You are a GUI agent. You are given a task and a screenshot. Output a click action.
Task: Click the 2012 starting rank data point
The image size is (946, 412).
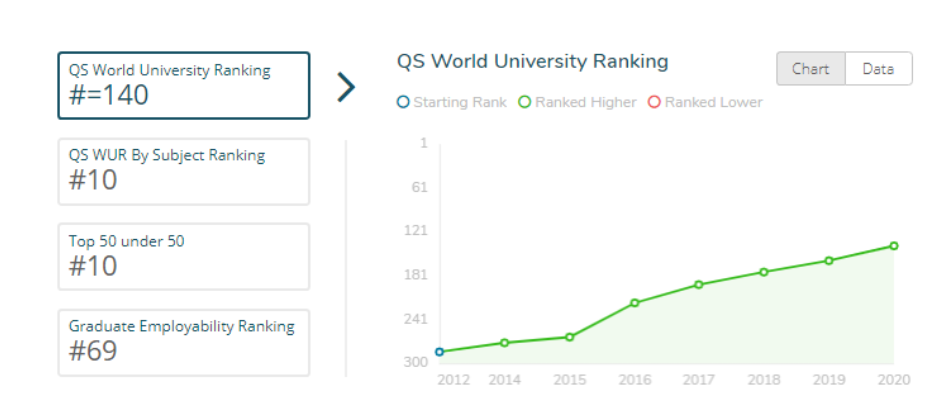pyautogui.click(x=439, y=351)
